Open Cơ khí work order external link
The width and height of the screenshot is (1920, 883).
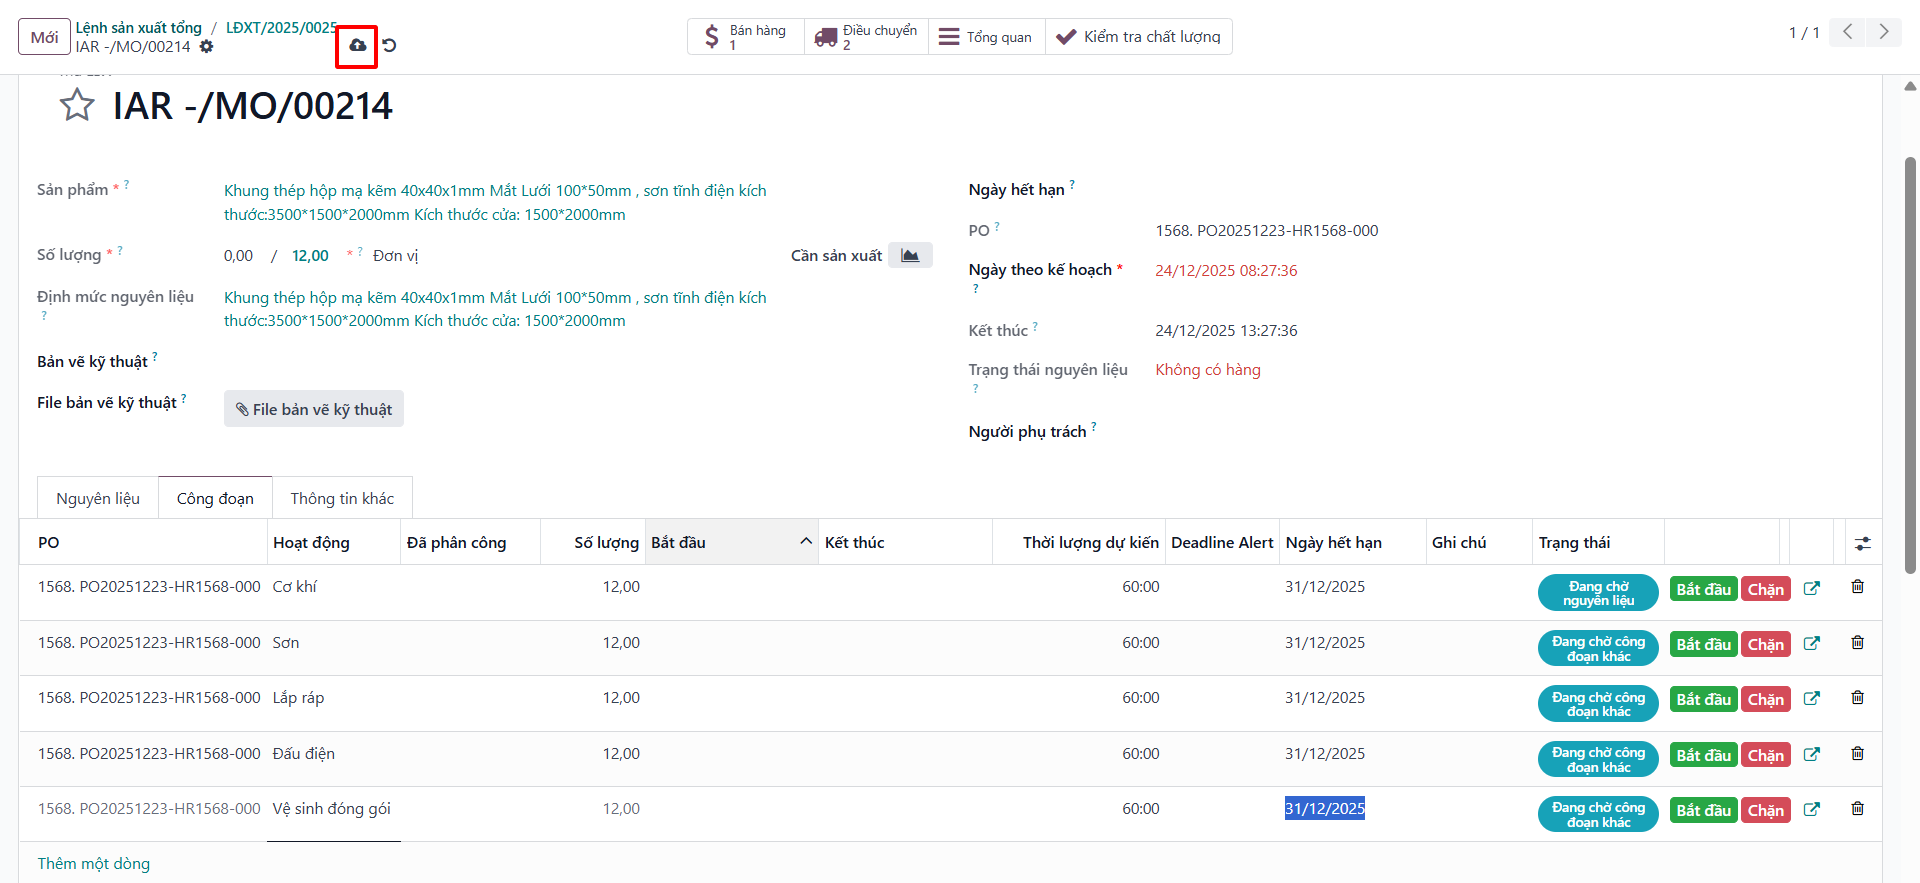1811,588
